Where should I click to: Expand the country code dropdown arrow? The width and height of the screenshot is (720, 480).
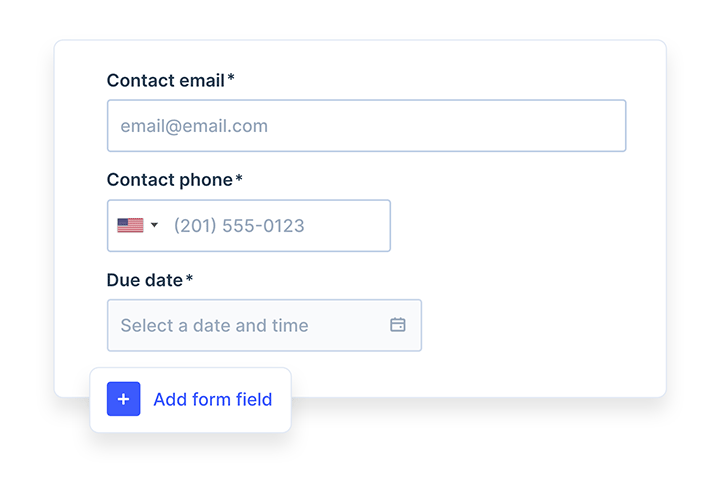tap(154, 226)
